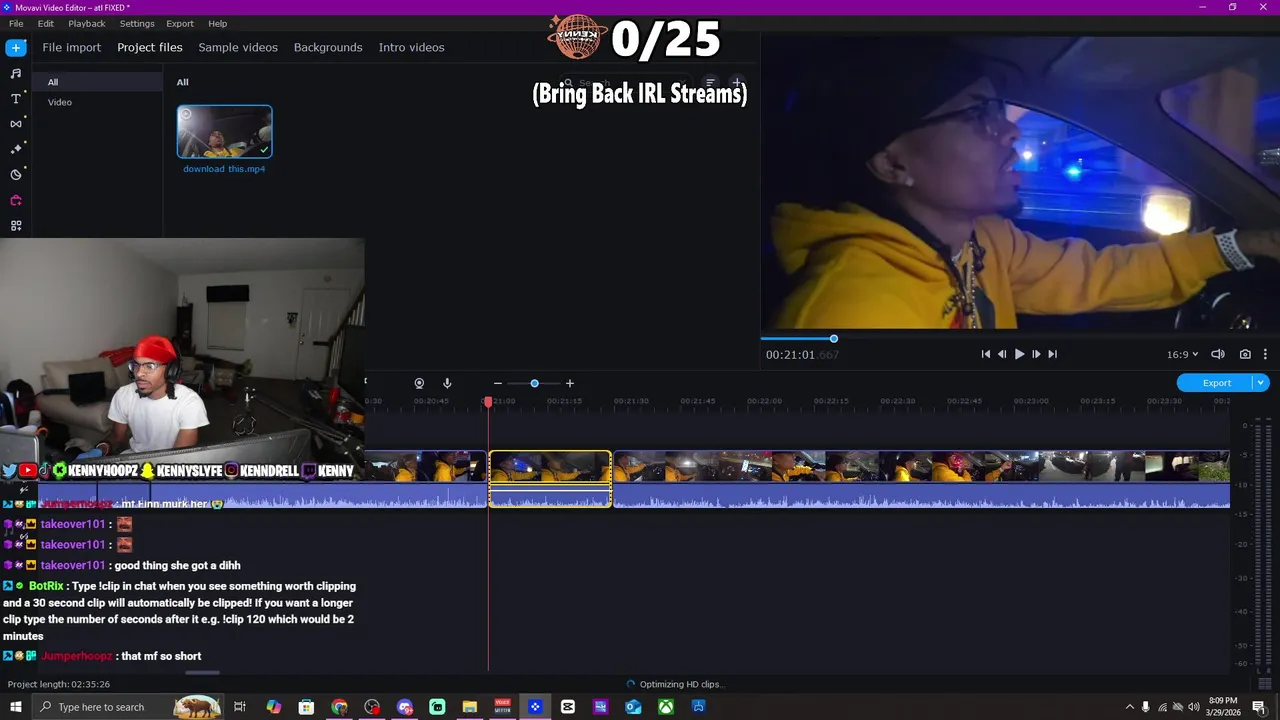The height and width of the screenshot is (720, 1280).
Task: Show hidden system tray icons
Action: (x=1129, y=707)
